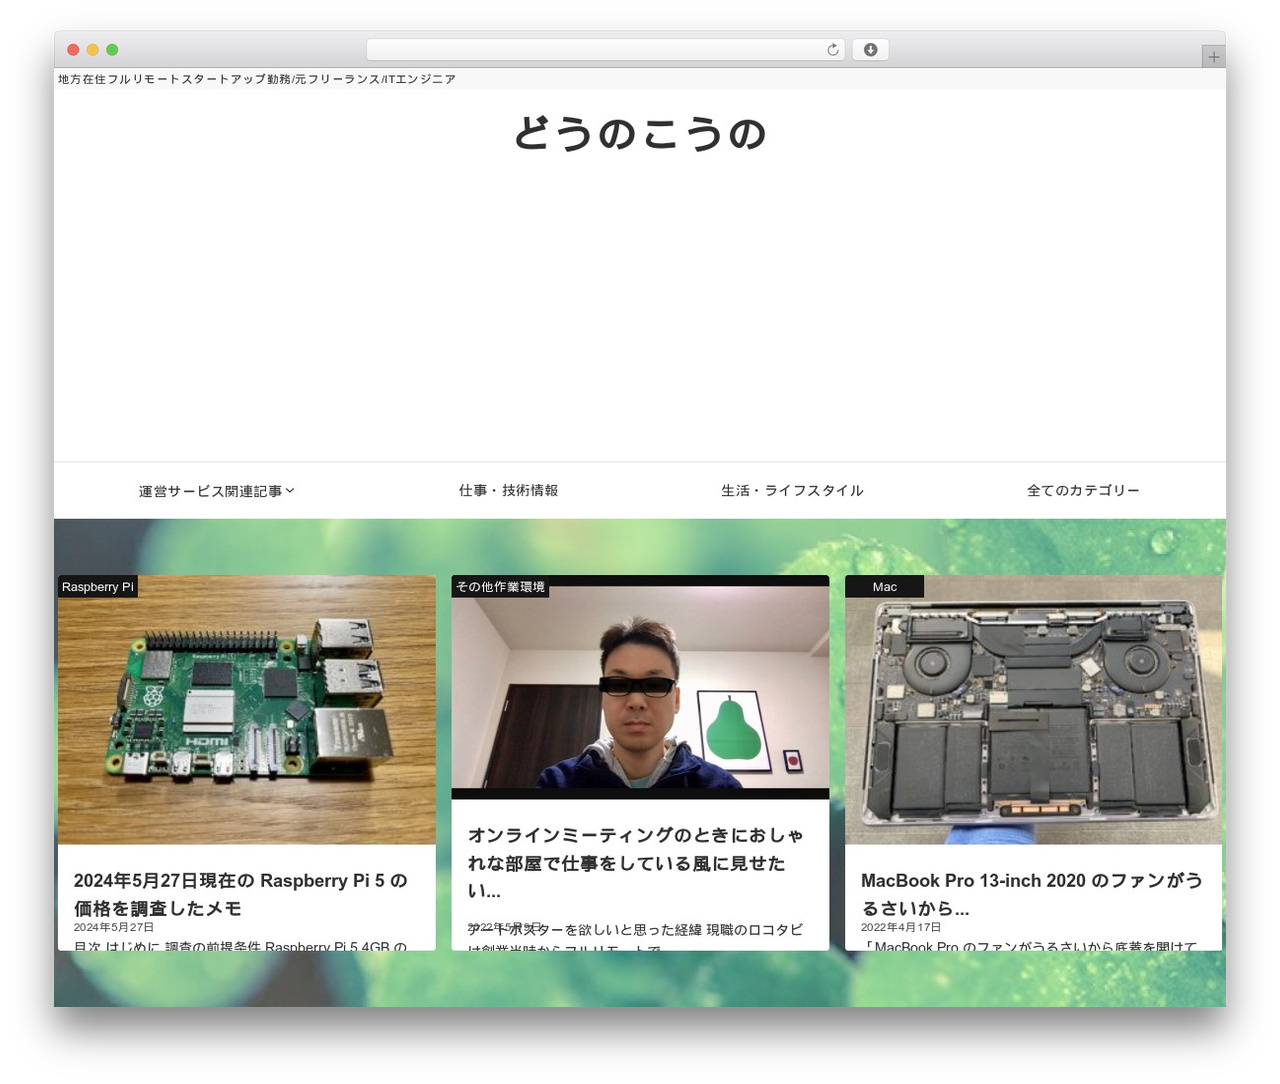1280x1084 pixels.
Task: Click the 2022年4月17日 date text
Action: 901,927
